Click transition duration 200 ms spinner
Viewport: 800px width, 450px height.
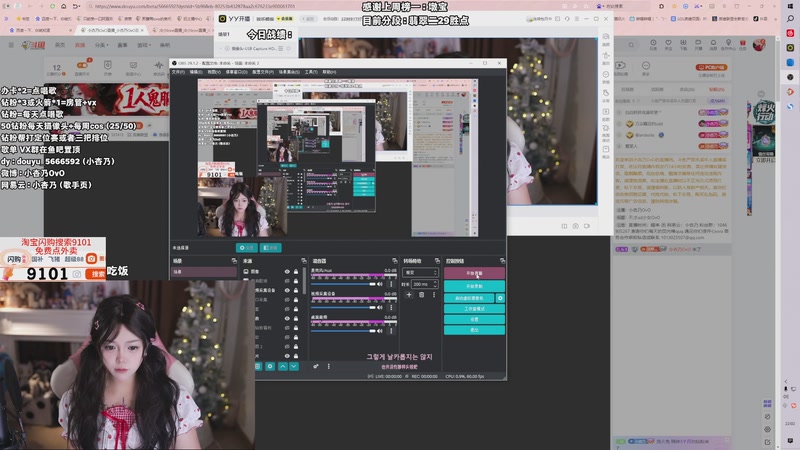pyautogui.click(x=425, y=284)
